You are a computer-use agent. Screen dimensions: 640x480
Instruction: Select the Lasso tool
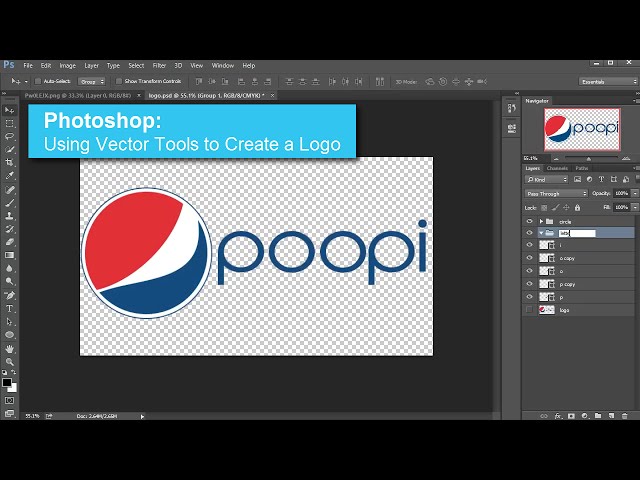tap(9, 136)
